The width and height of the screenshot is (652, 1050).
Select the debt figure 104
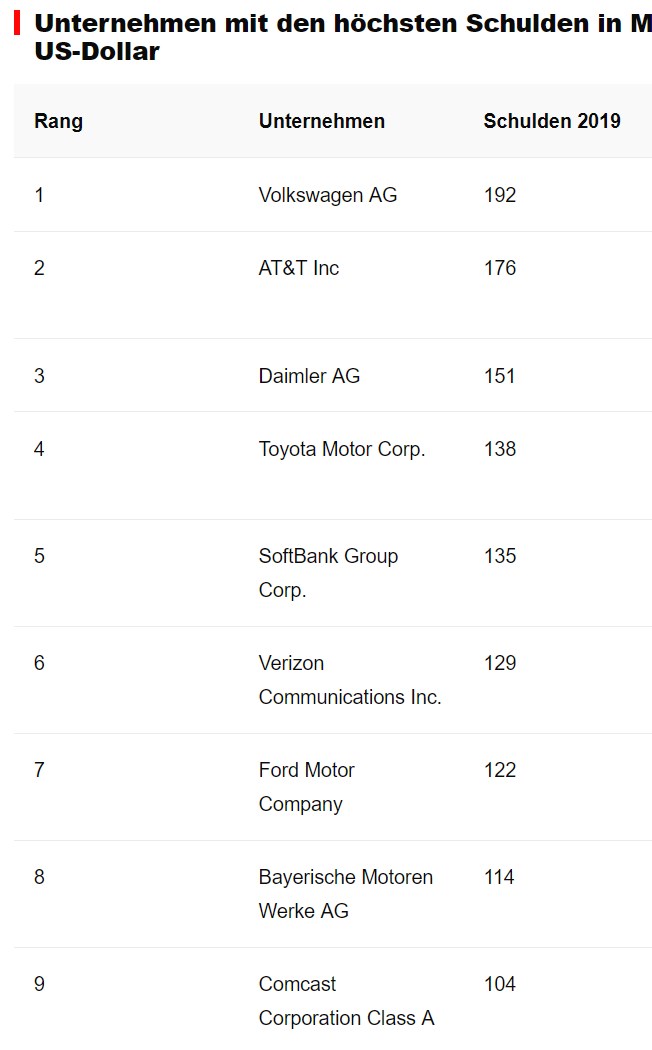pyautogui.click(x=499, y=984)
